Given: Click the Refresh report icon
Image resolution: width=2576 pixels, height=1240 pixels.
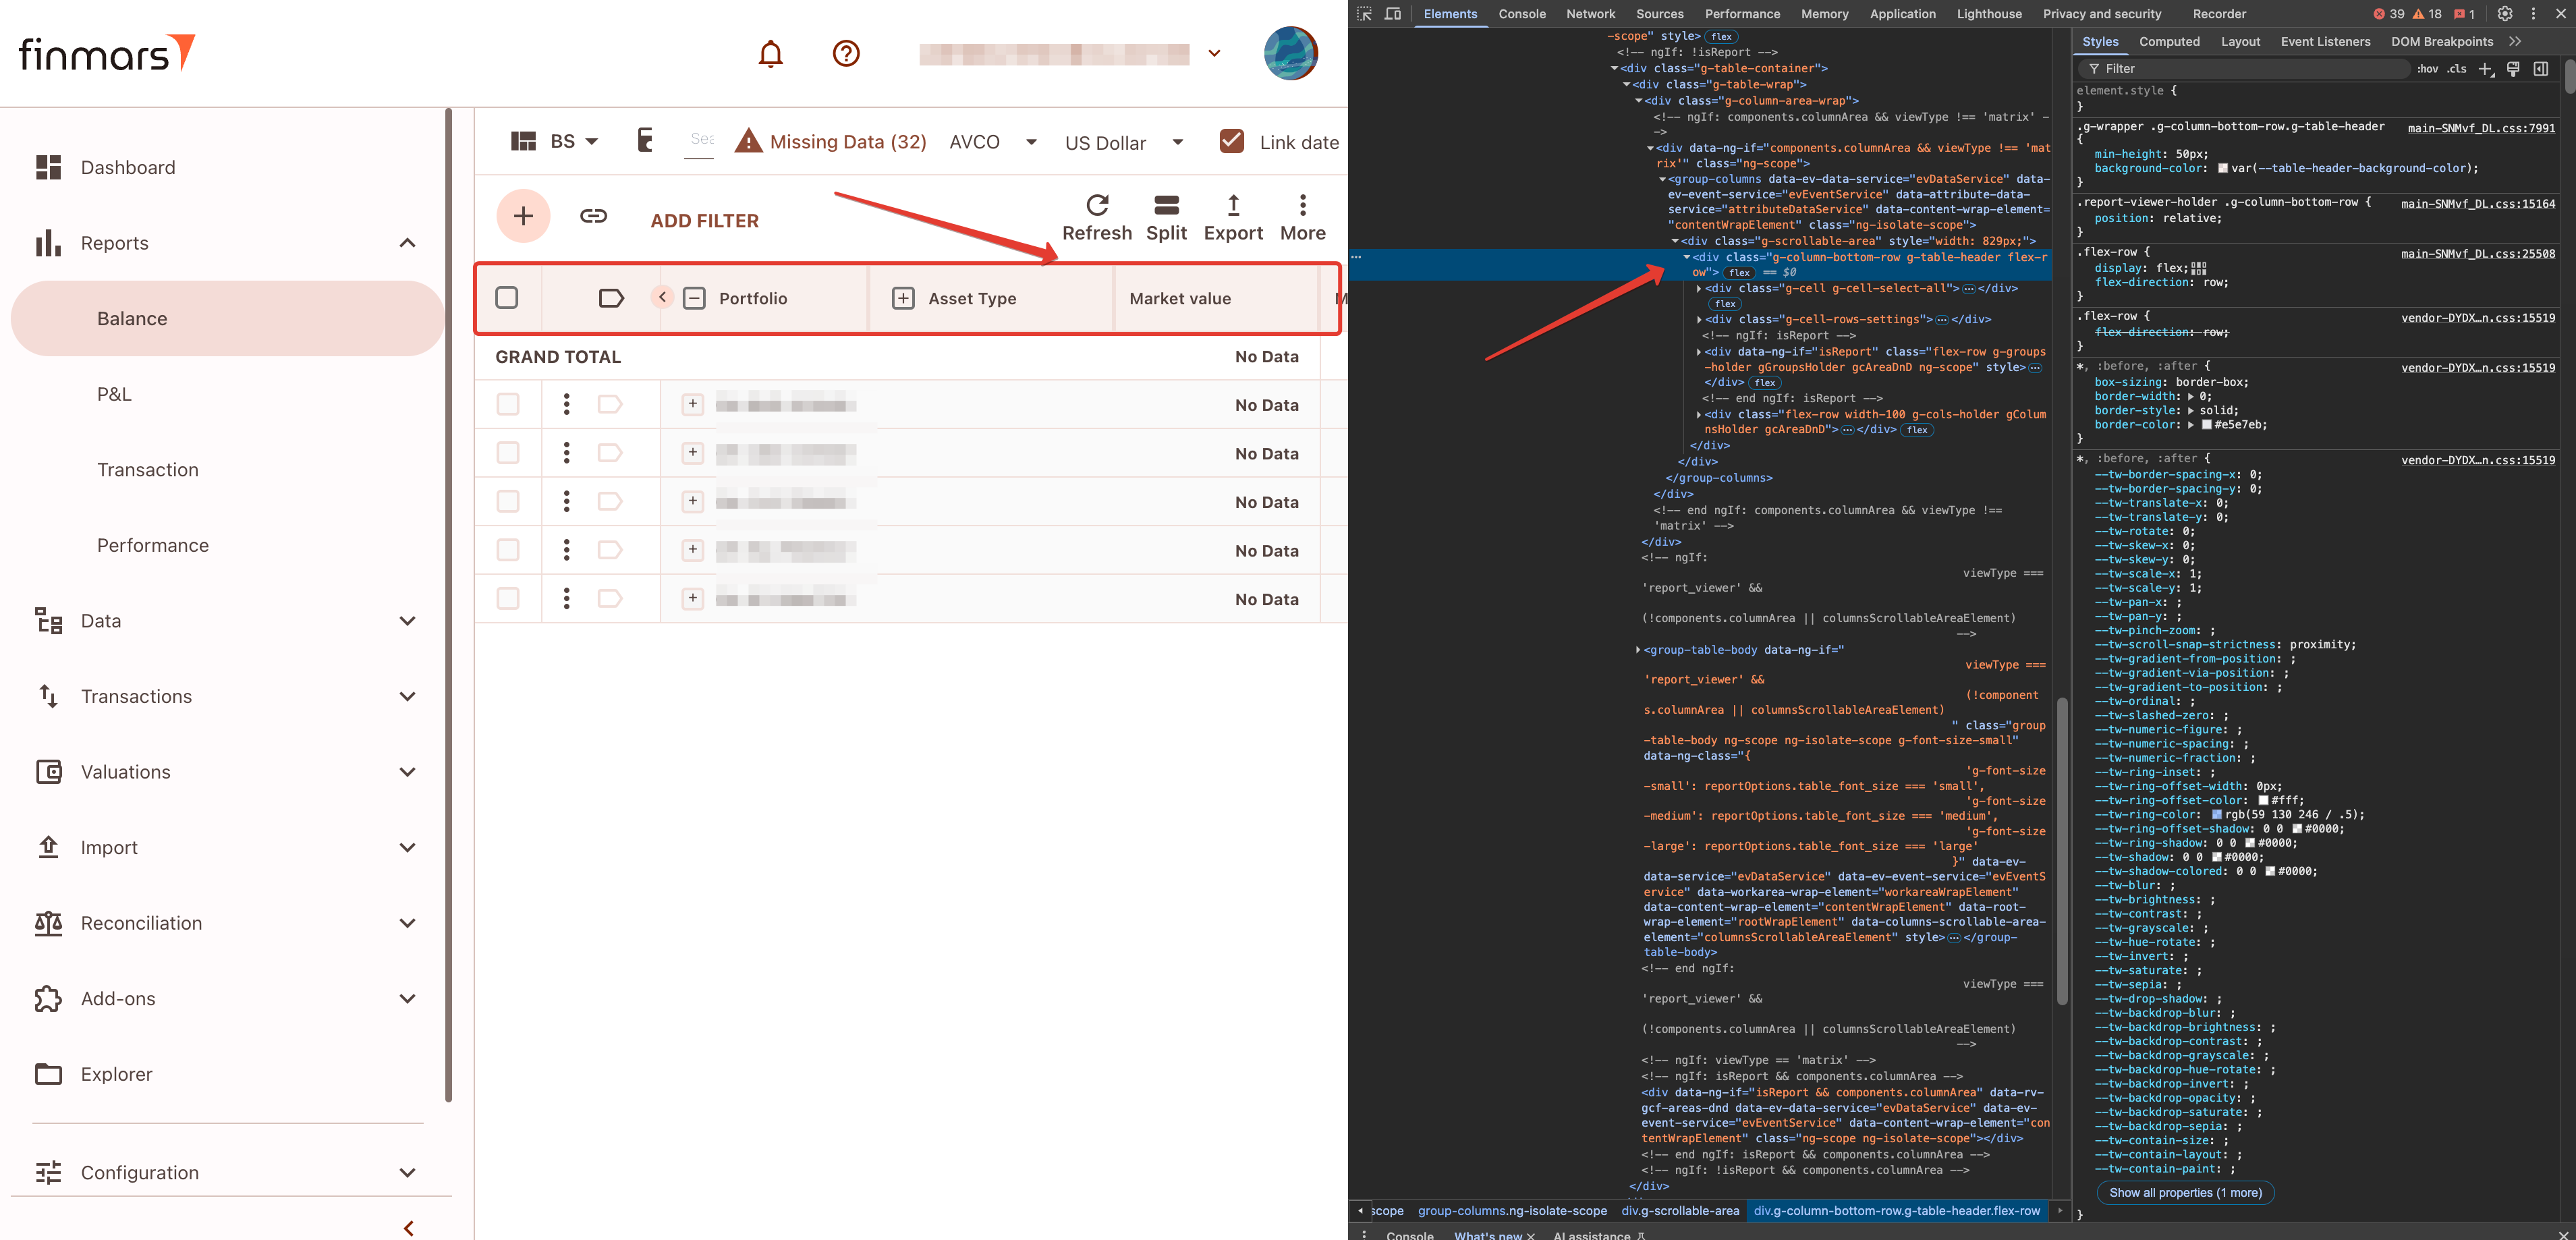Looking at the screenshot, I should [1096, 206].
